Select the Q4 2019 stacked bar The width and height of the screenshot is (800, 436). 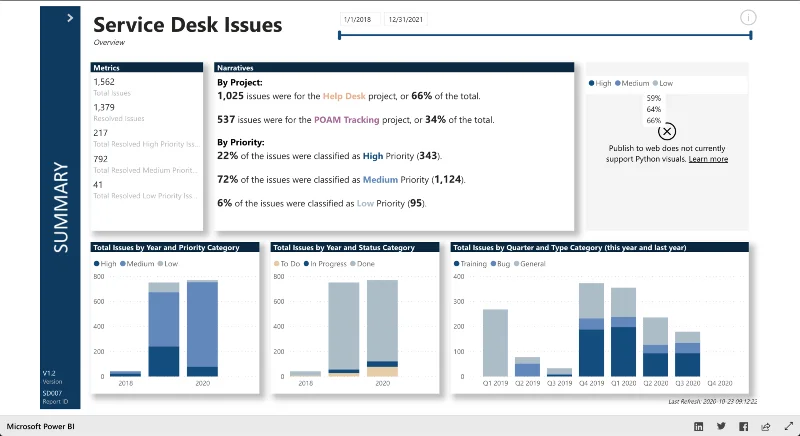point(591,329)
